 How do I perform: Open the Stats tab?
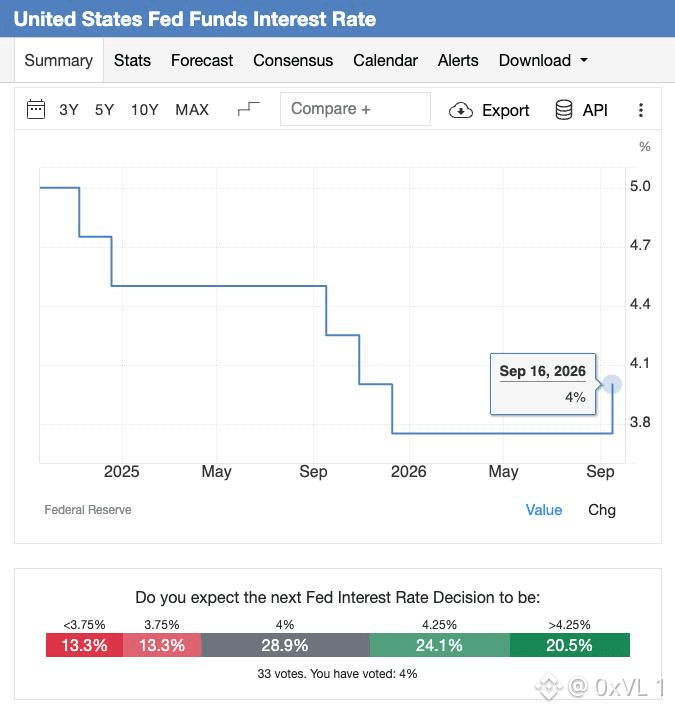pos(132,60)
